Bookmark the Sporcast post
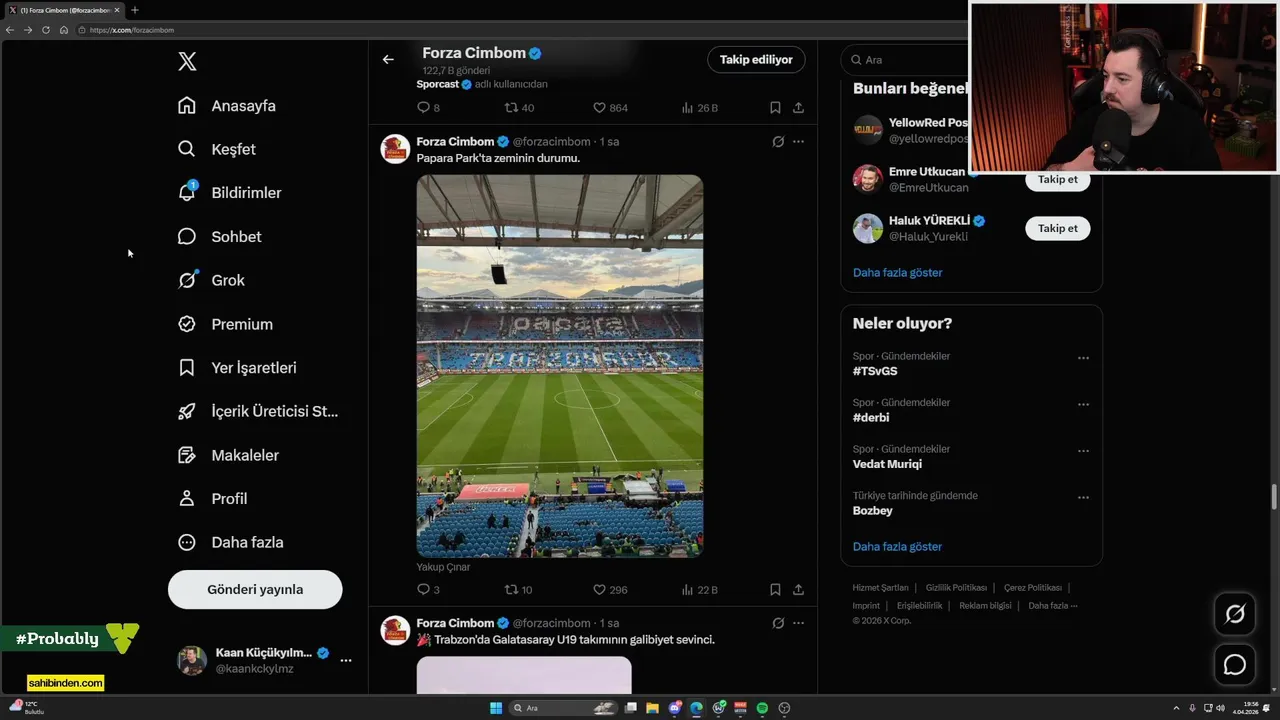Screen dimensions: 1280x720 point(775,108)
